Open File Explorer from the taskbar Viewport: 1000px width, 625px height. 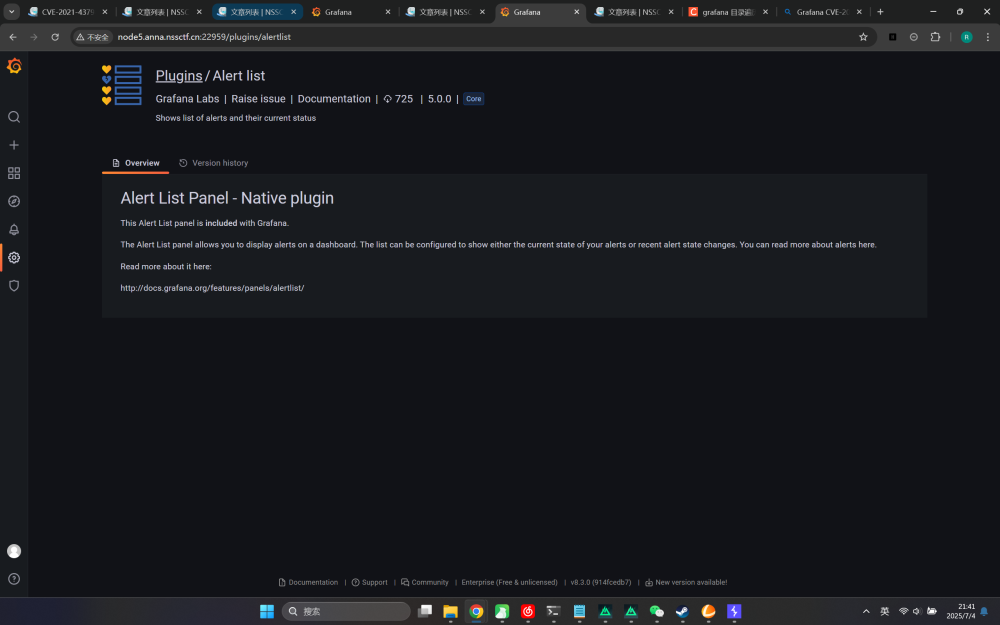point(450,611)
